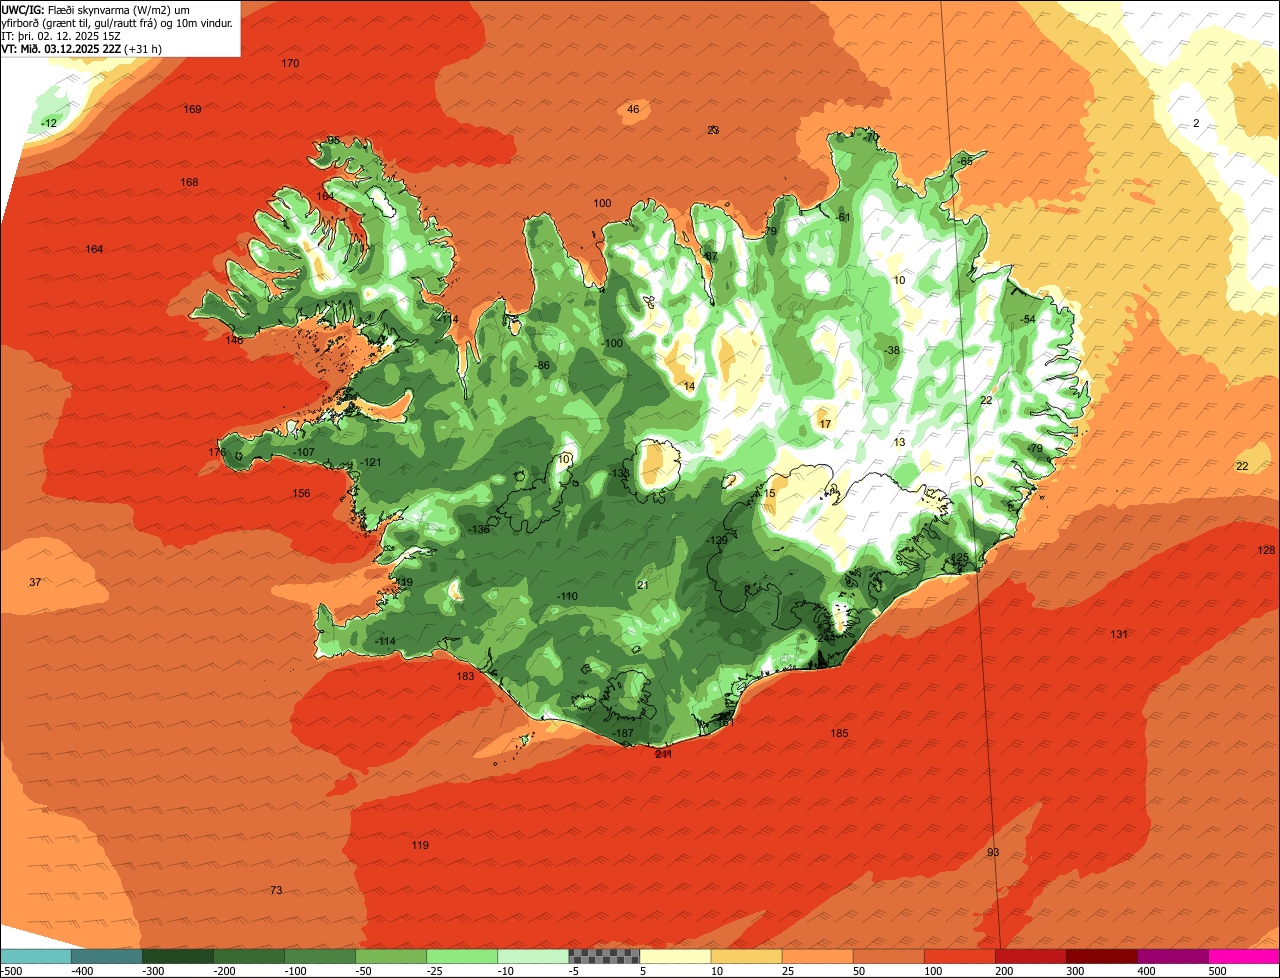Click the map value 2 in the white area
The image size is (1280, 978).
click(1196, 123)
